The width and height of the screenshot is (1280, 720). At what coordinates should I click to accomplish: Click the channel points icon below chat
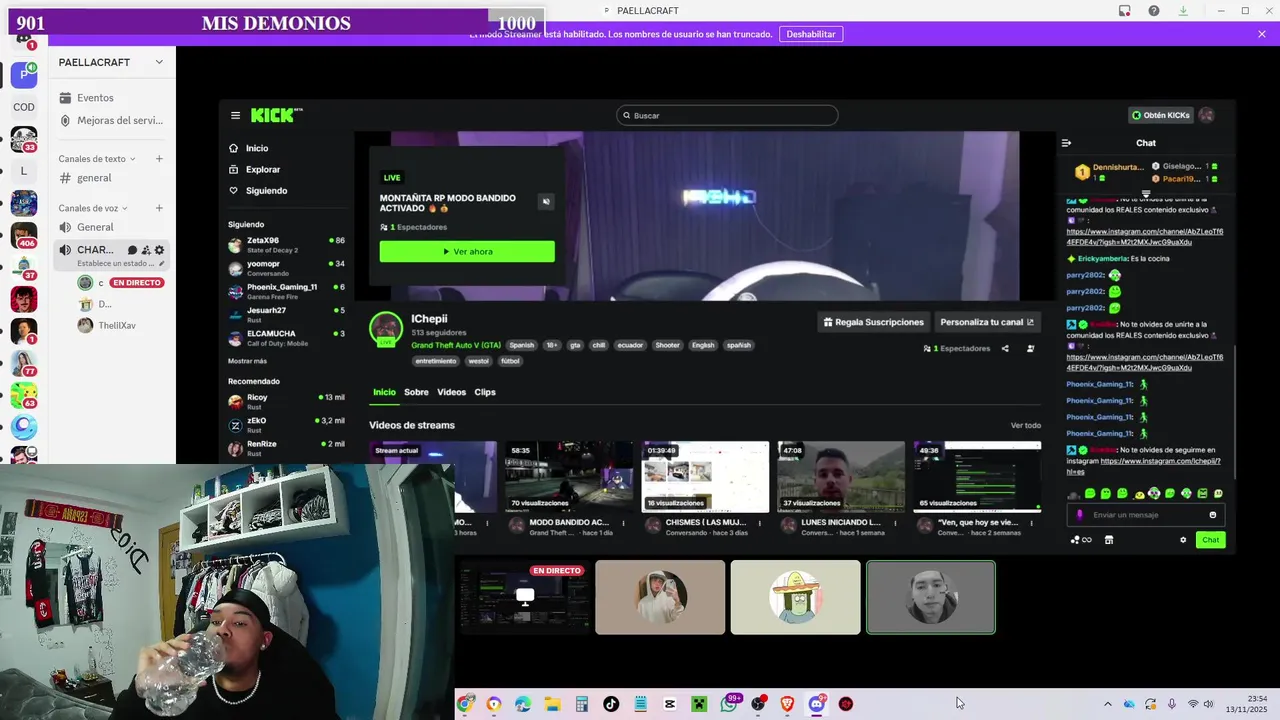point(1081,540)
